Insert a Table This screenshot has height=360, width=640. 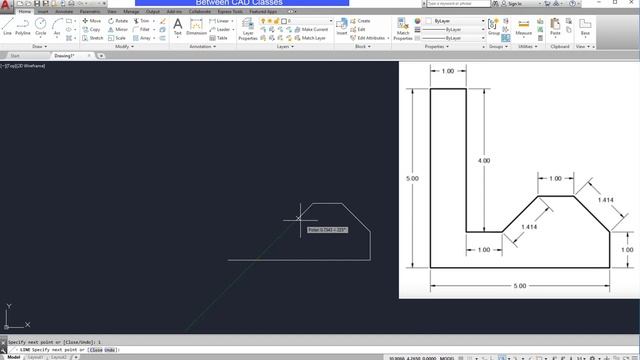coord(218,38)
